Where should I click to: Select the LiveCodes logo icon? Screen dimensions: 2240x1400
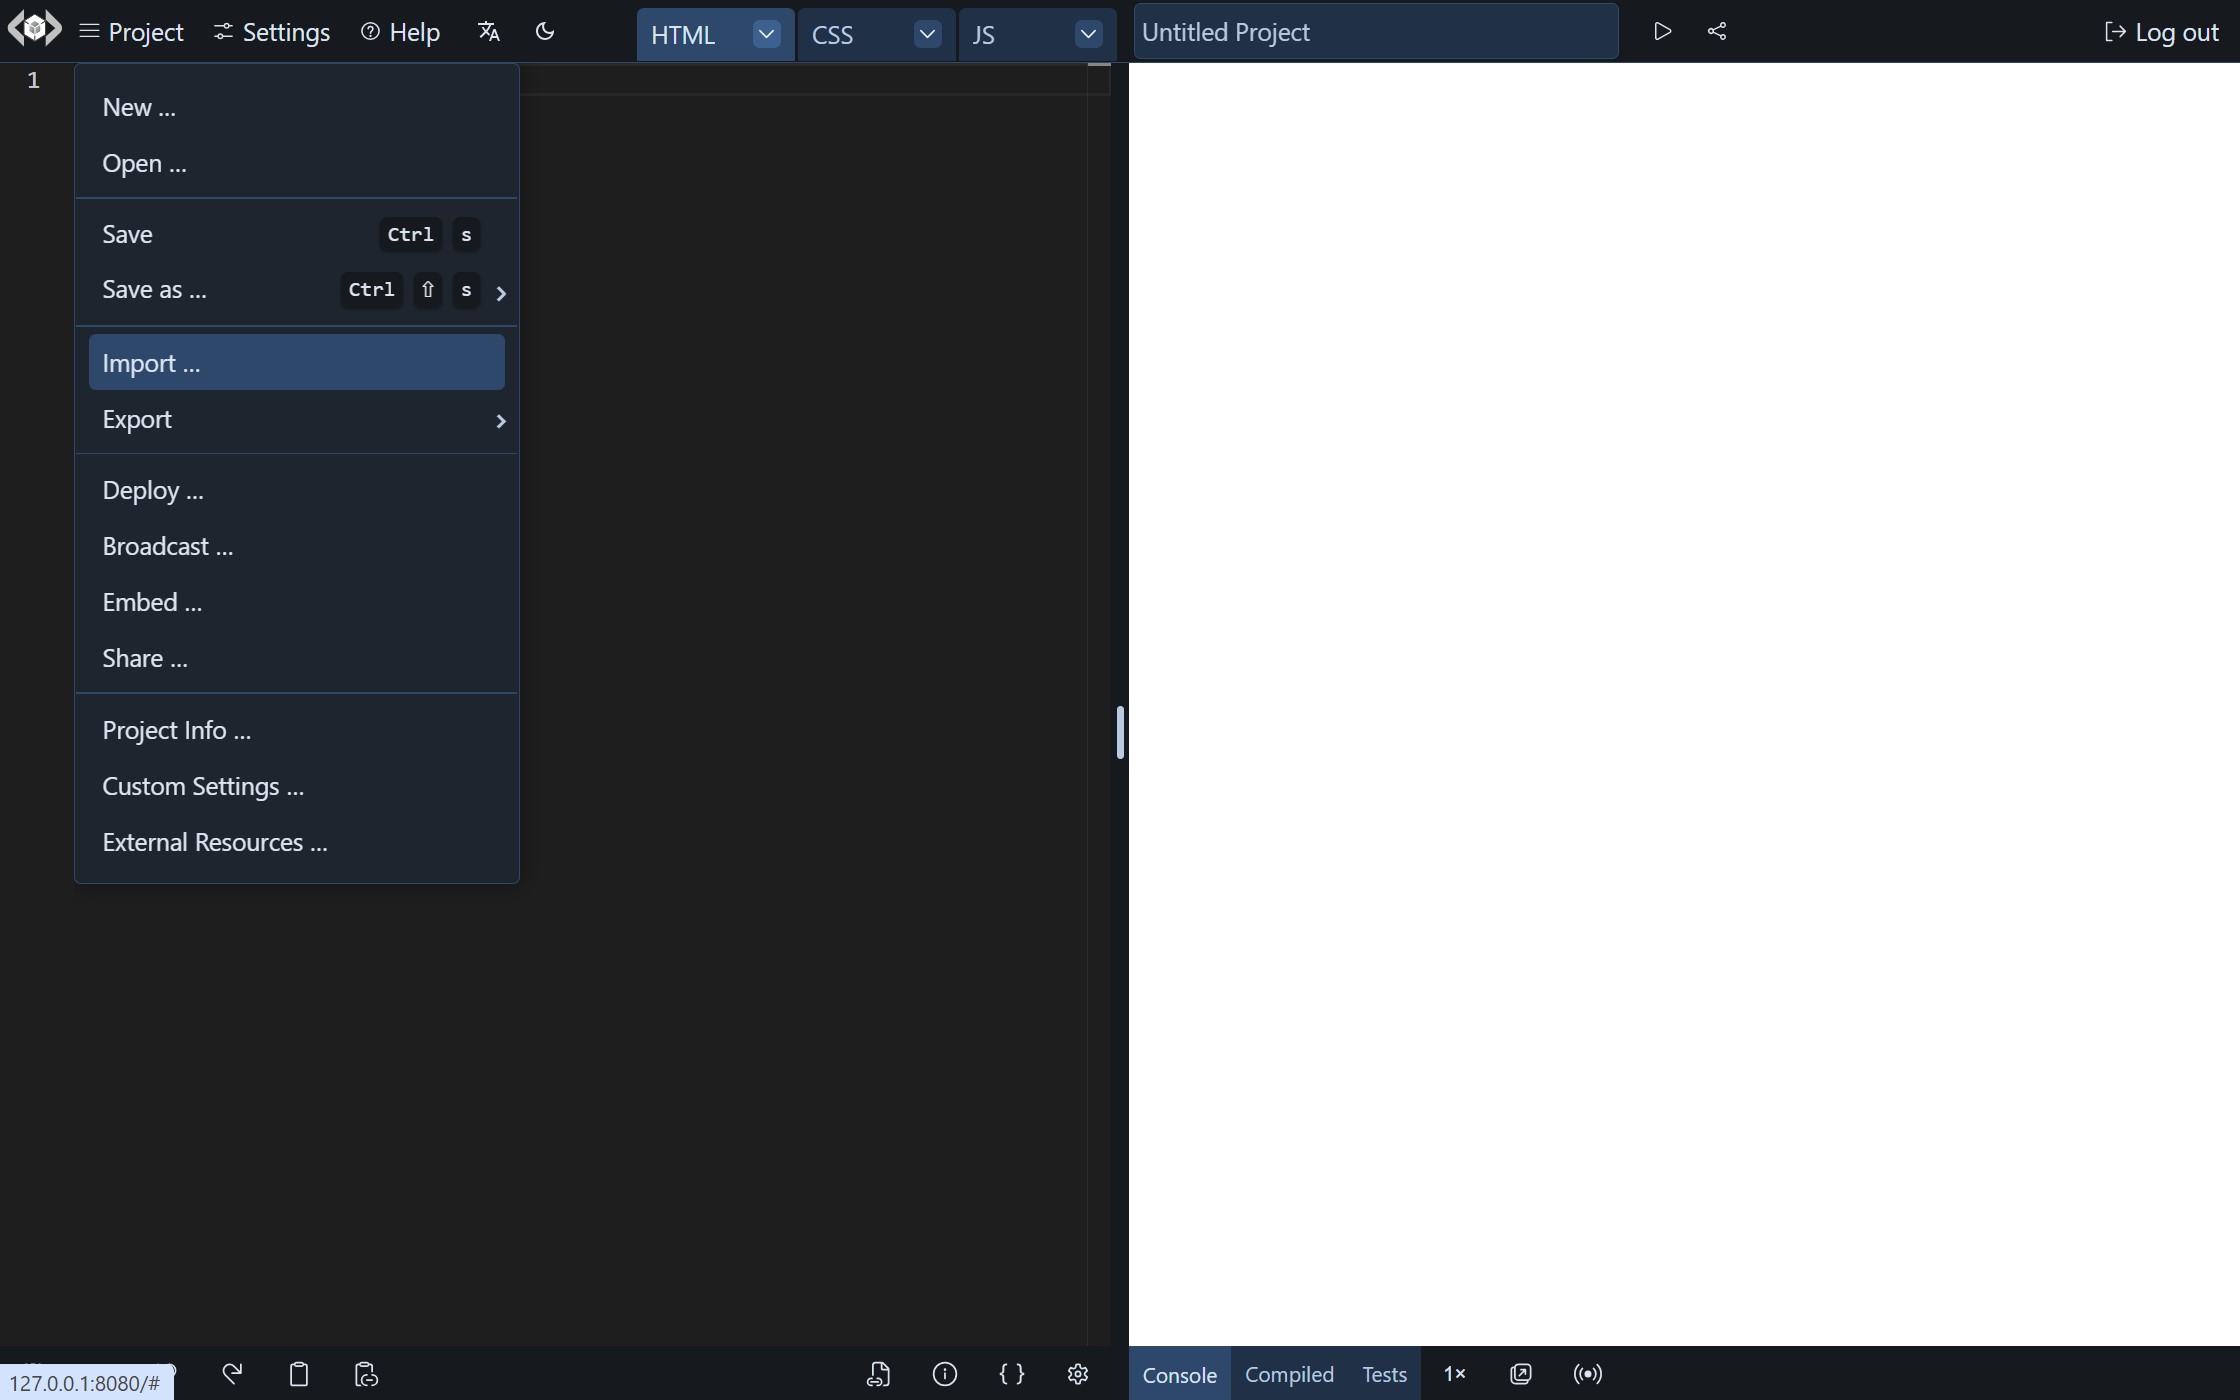click(33, 28)
